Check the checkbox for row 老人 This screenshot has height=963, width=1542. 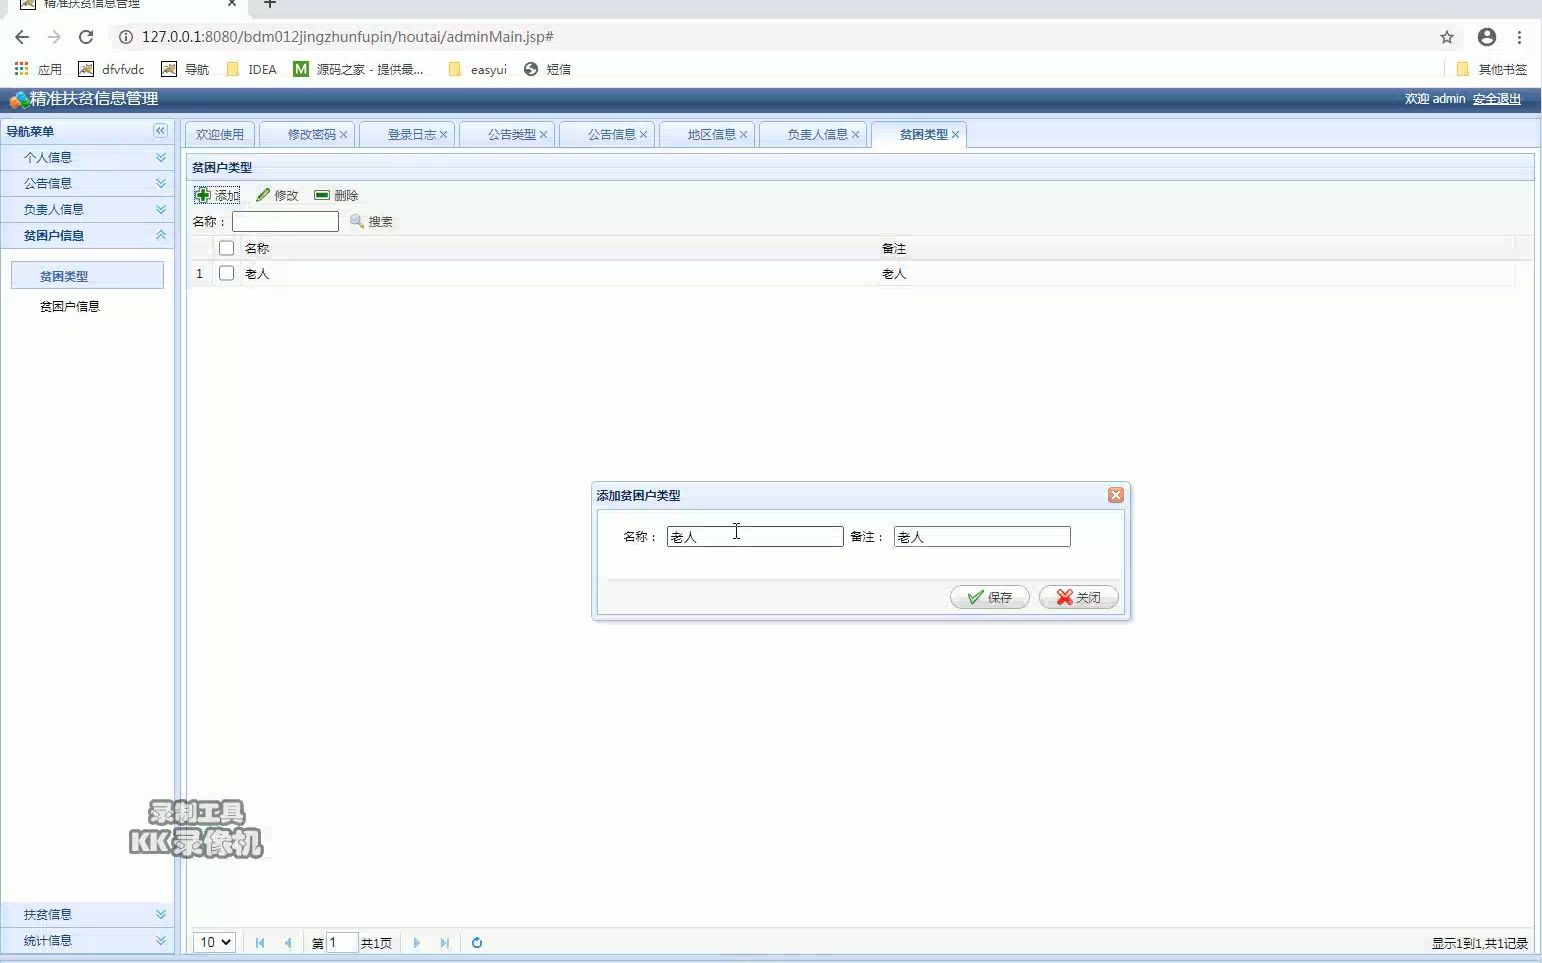coord(226,273)
